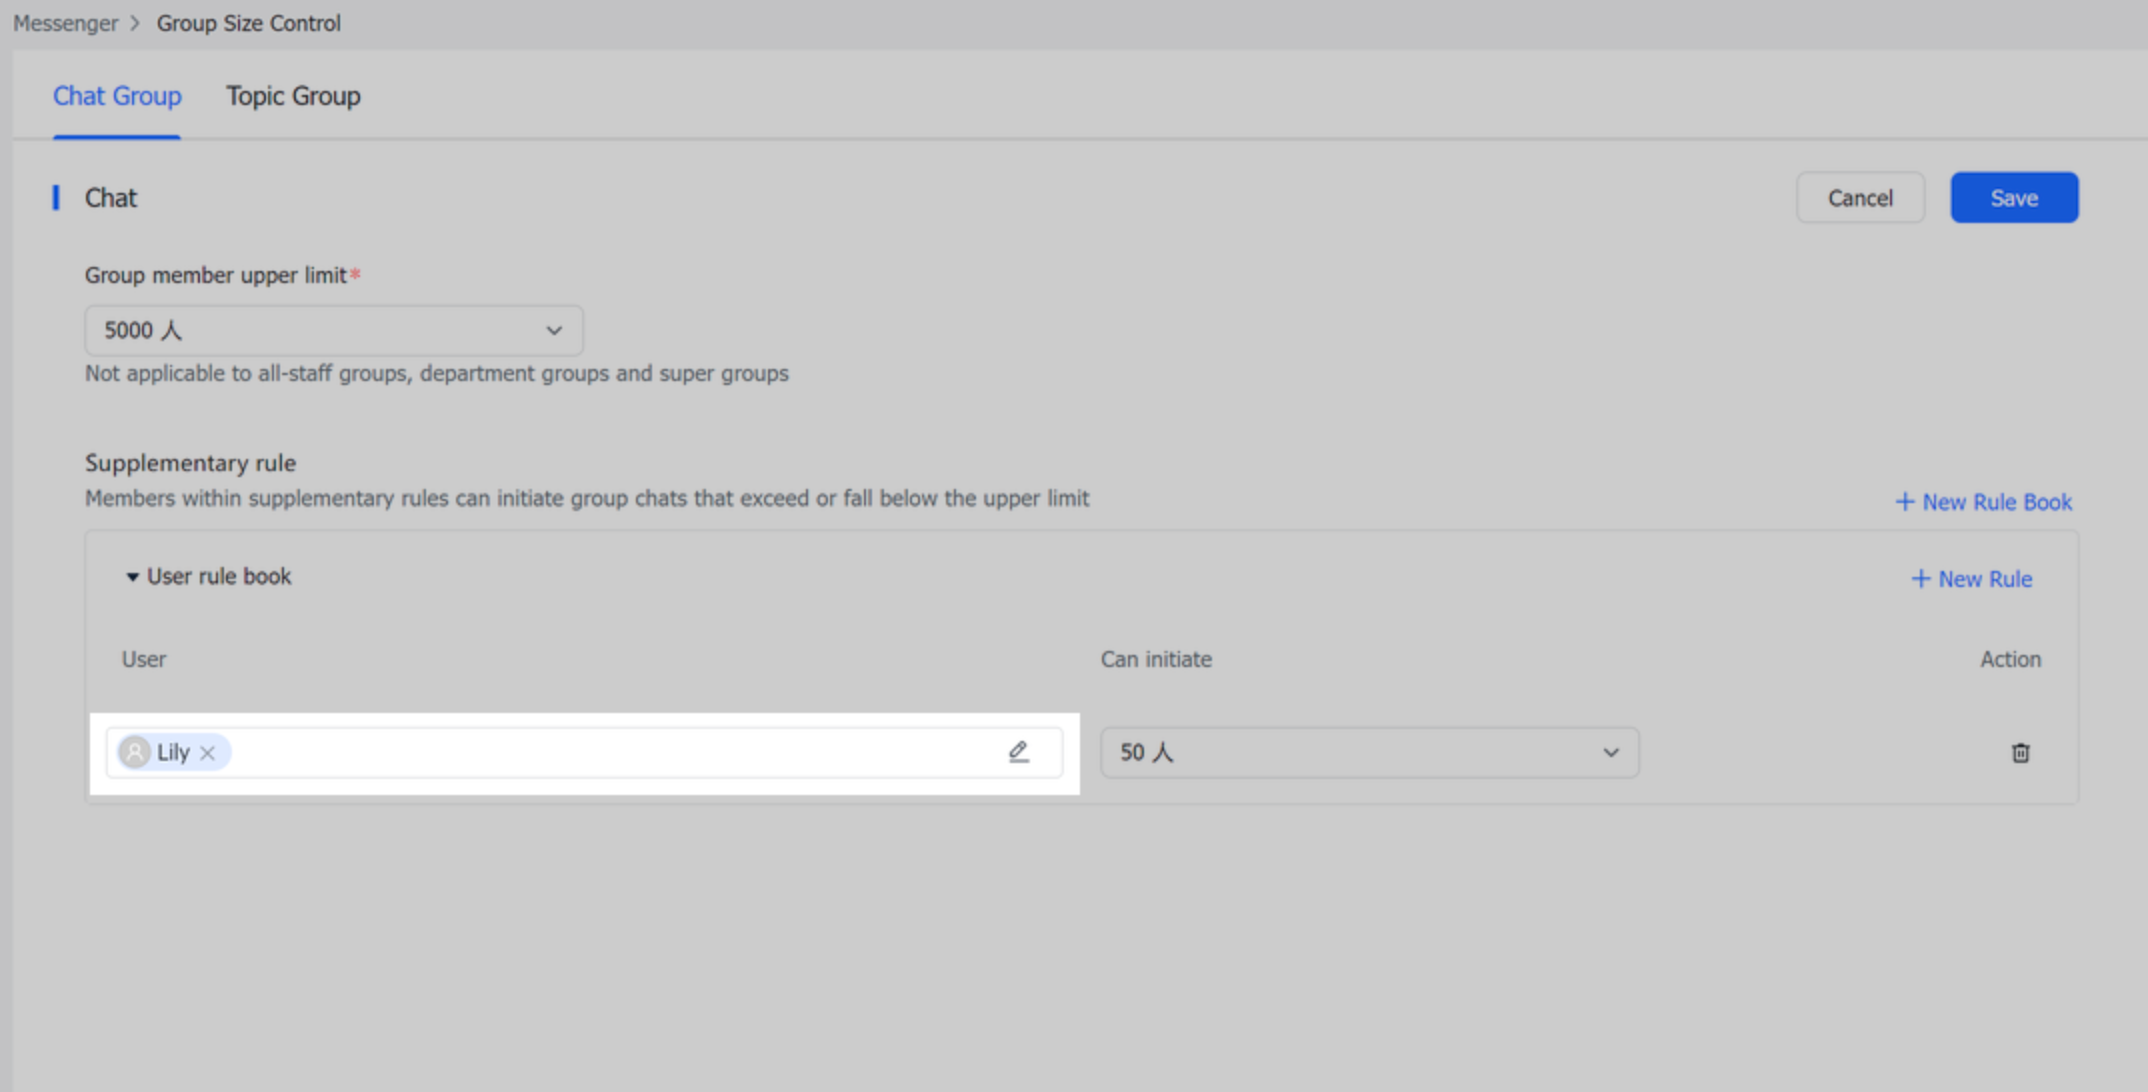Viewport: 2148px width, 1092px height.
Task: Click the chevron arrow on the Can initiate selector
Action: [x=1611, y=752]
